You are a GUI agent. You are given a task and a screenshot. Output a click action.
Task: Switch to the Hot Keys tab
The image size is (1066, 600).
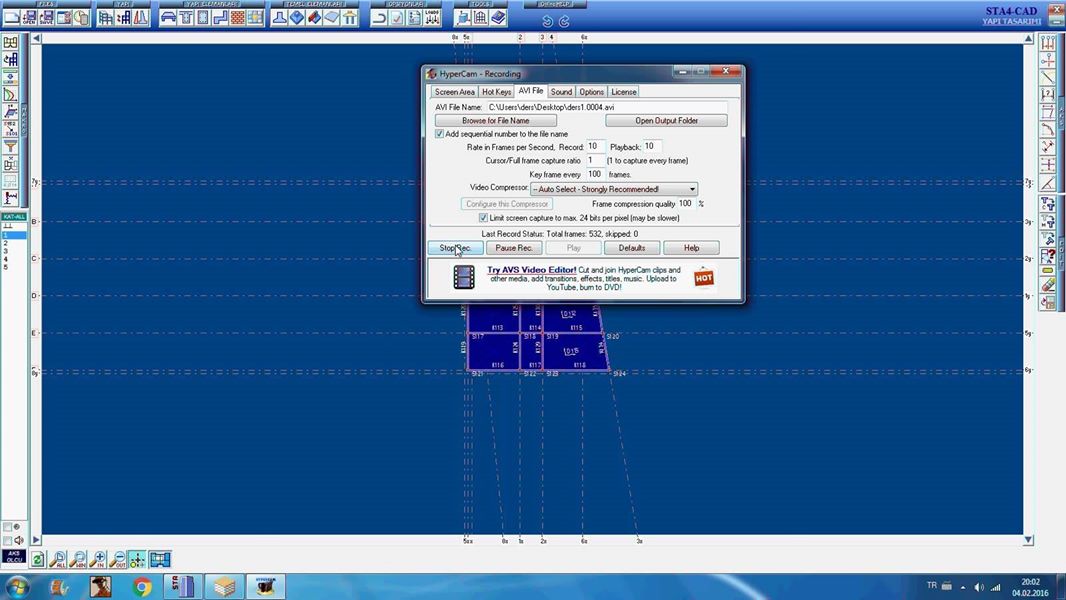point(496,92)
